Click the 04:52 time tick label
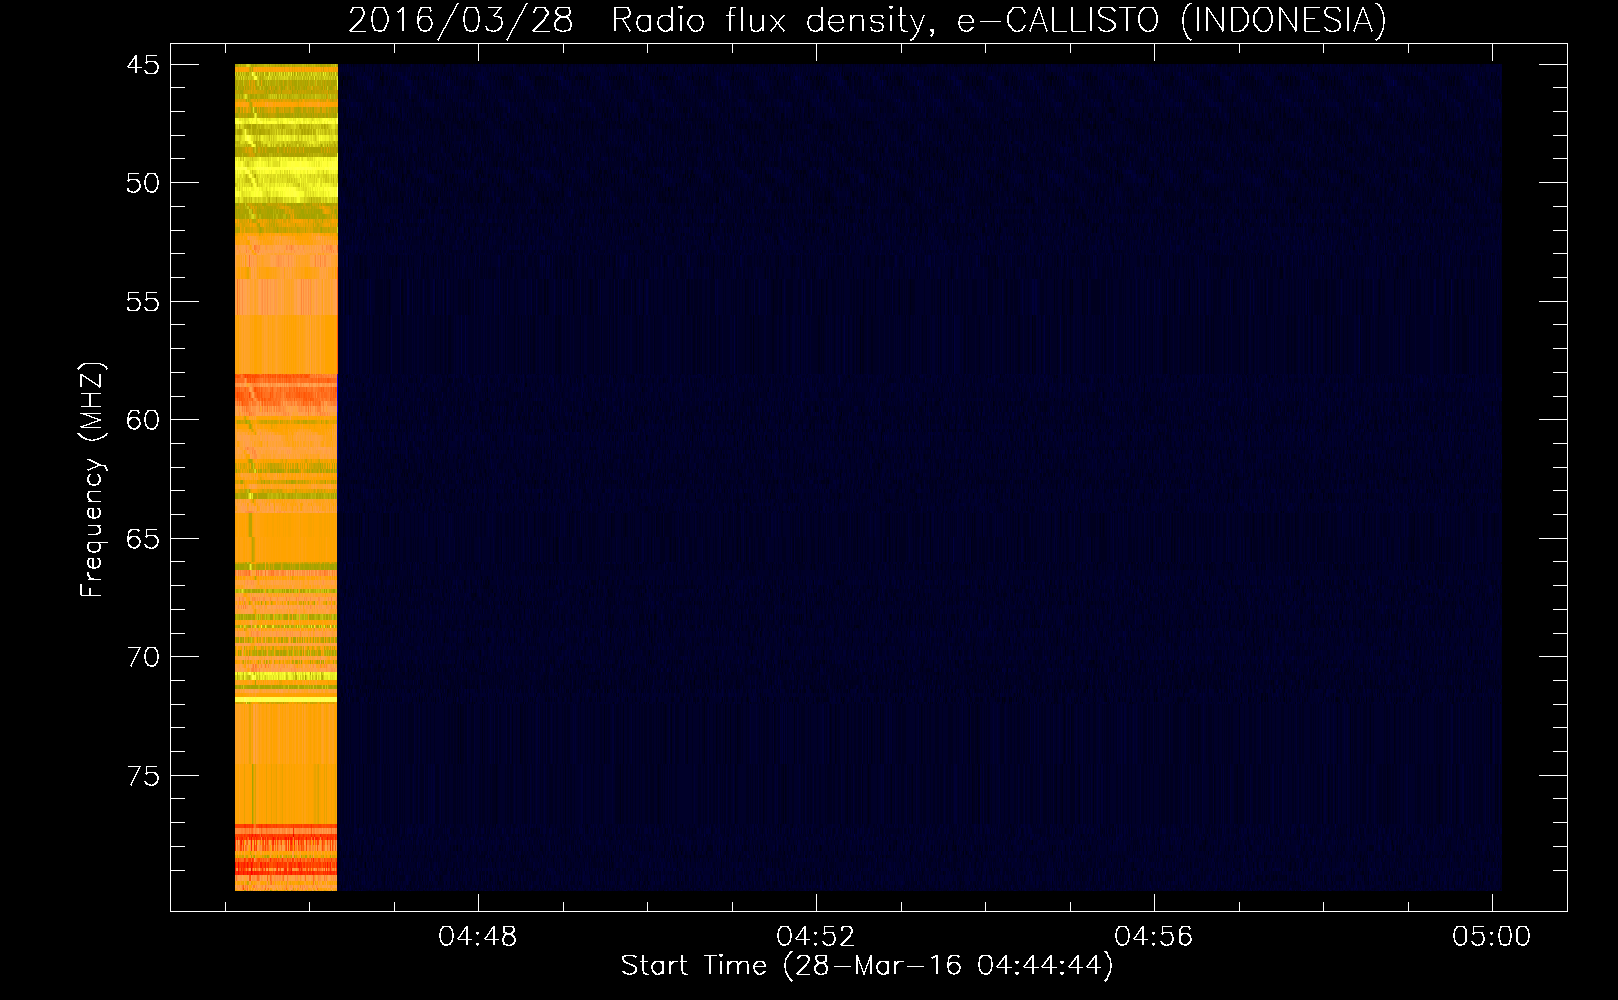Image resolution: width=1618 pixels, height=1000 pixels. tap(816, 937)
